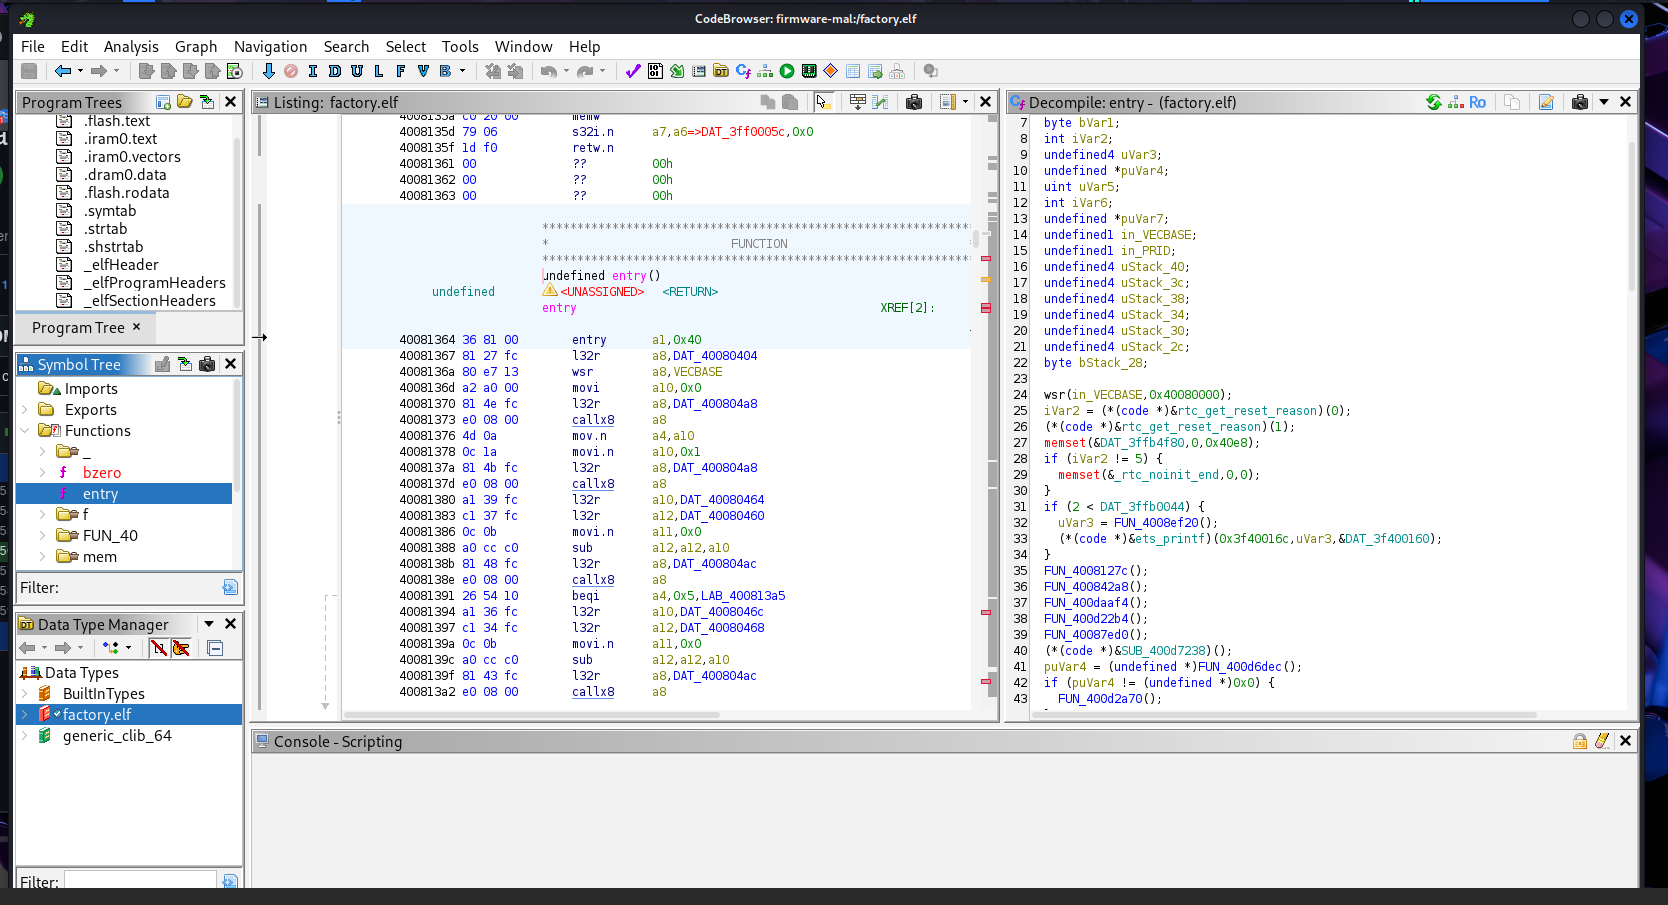The width and height of the screenshot is (1668, 905).
Task: Open the File menu
Action: click(x=33, y=47)
